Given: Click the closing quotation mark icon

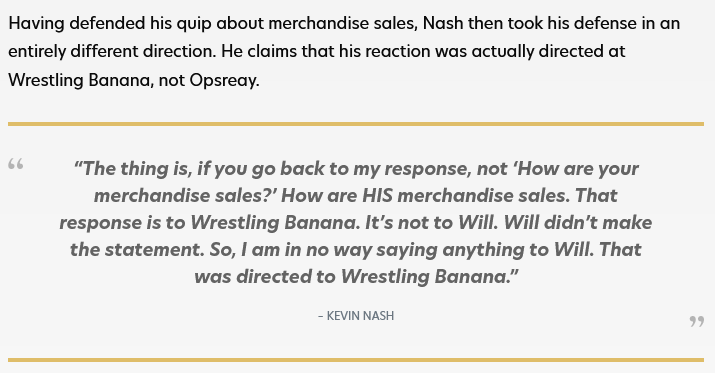Looking at the screenshot, I should click(x=696, y=321).
